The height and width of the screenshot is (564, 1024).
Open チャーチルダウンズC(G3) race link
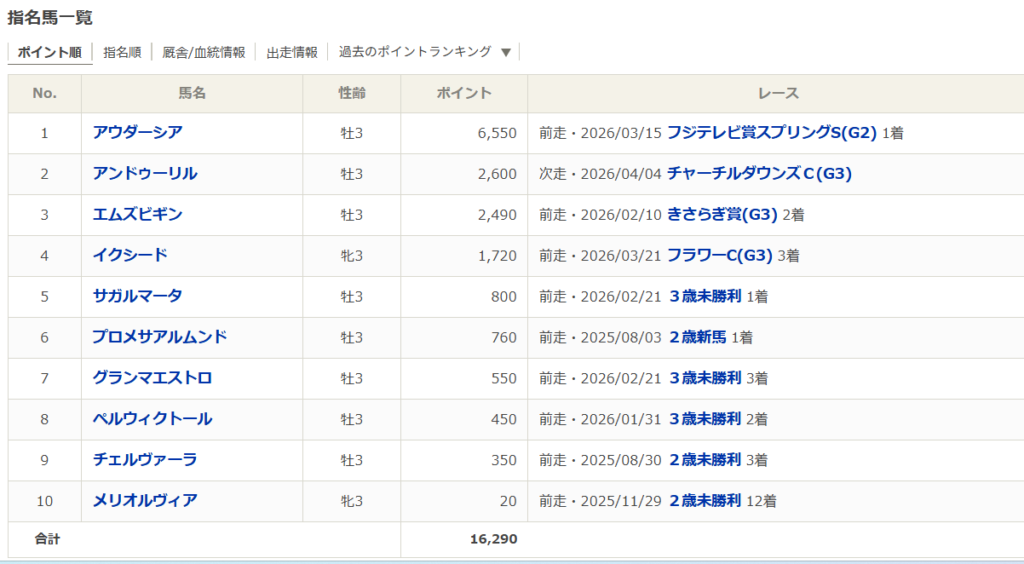(x=759, y=173)
